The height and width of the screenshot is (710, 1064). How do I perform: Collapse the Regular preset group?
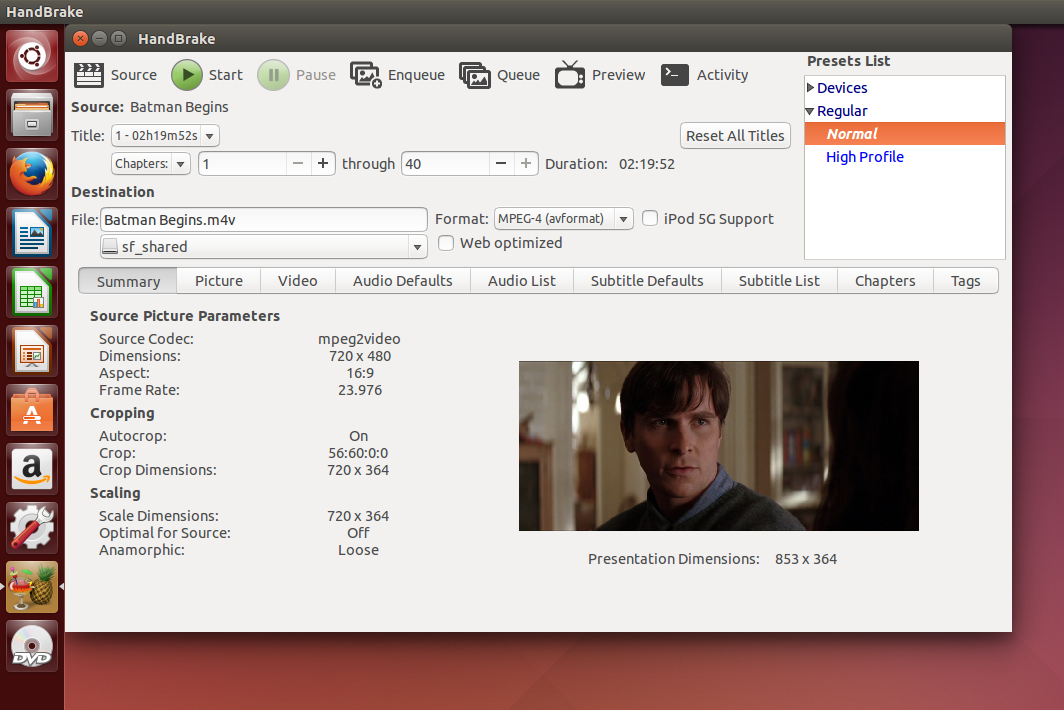(x=811, y=111)
